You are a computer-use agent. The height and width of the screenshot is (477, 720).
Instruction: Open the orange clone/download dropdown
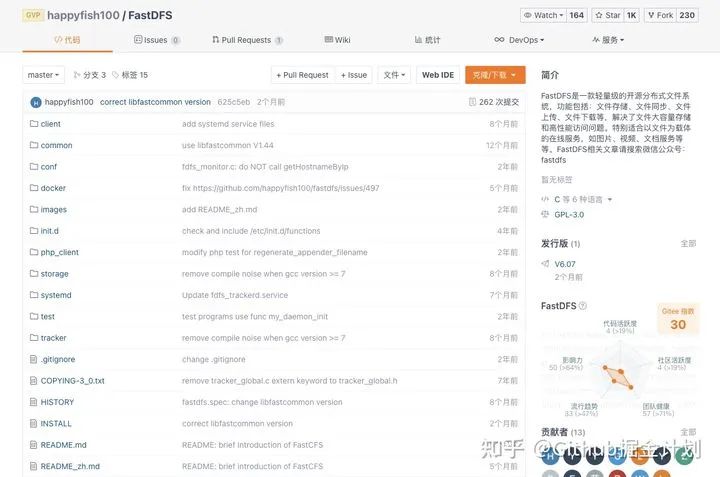pos(495,75)
